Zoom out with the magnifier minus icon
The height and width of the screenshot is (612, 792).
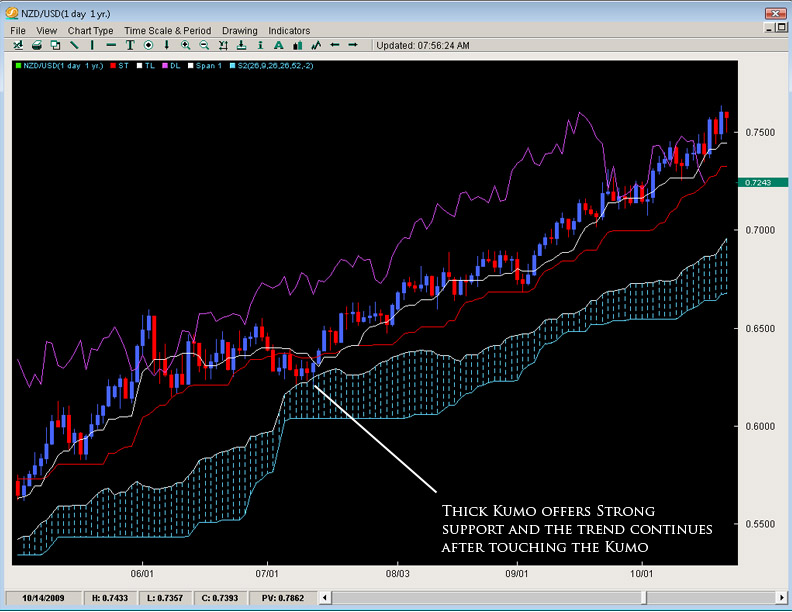pyautogui.click(x=204, y=45)
